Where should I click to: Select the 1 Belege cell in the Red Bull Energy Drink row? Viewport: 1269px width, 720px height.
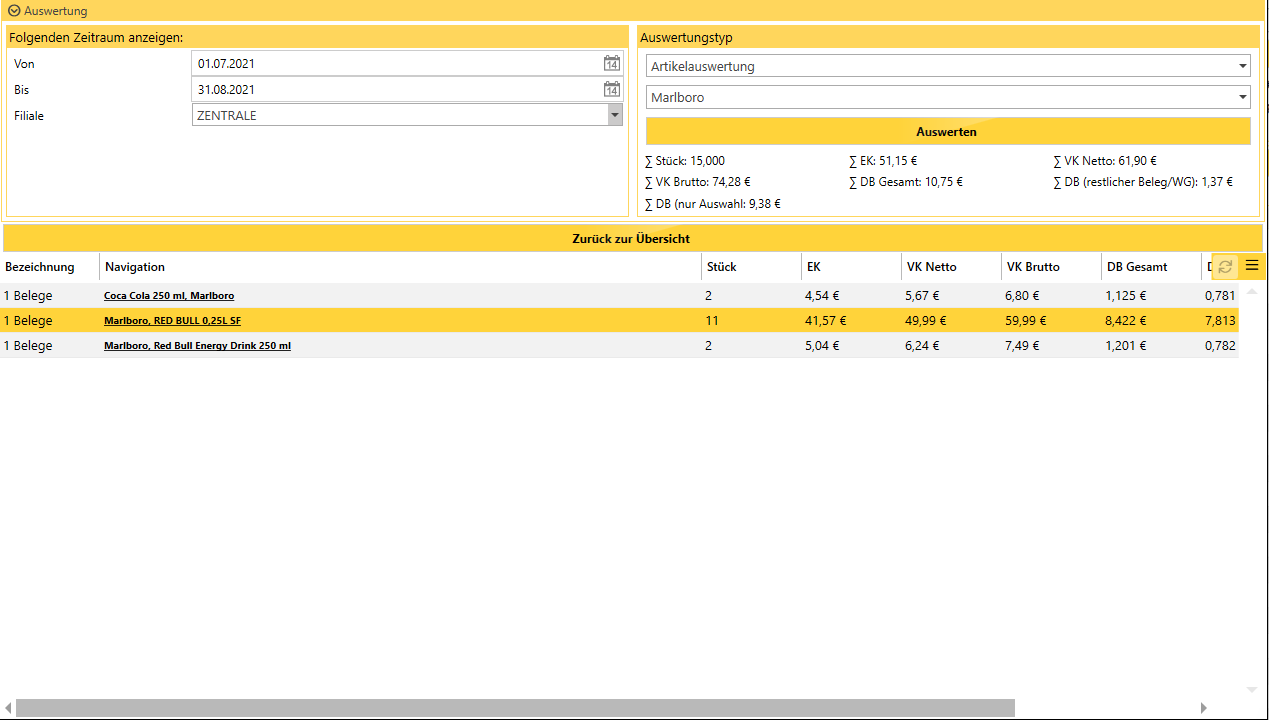click(x=28, y=346)
